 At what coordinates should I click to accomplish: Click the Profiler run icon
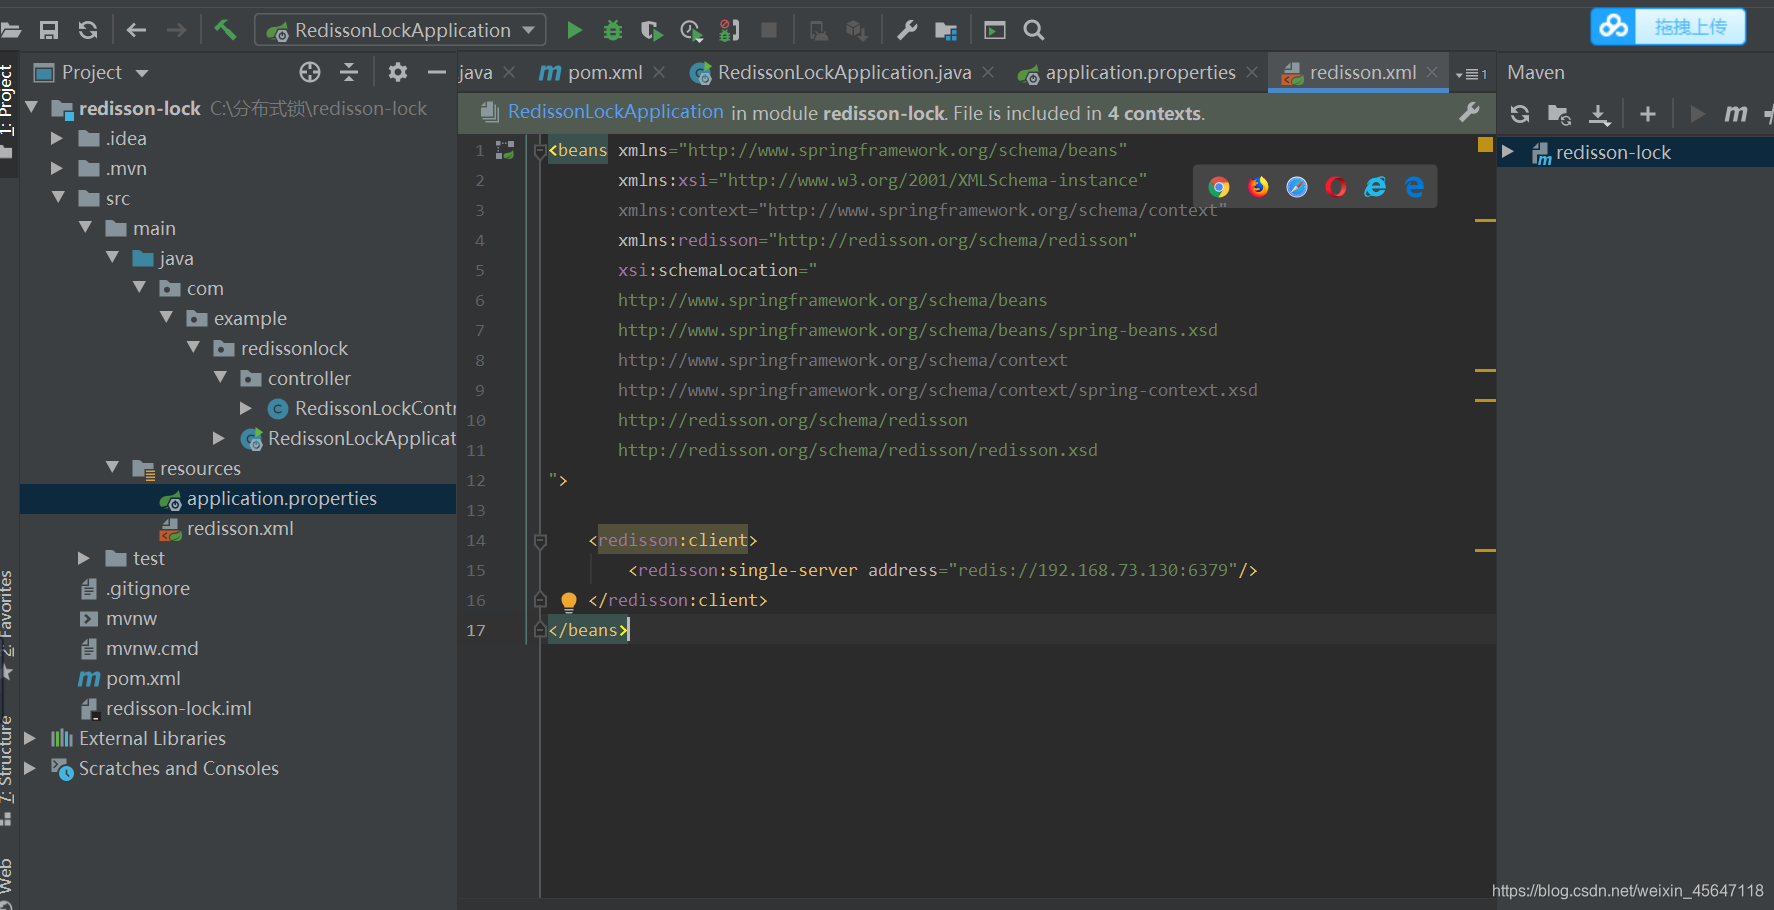690,30
